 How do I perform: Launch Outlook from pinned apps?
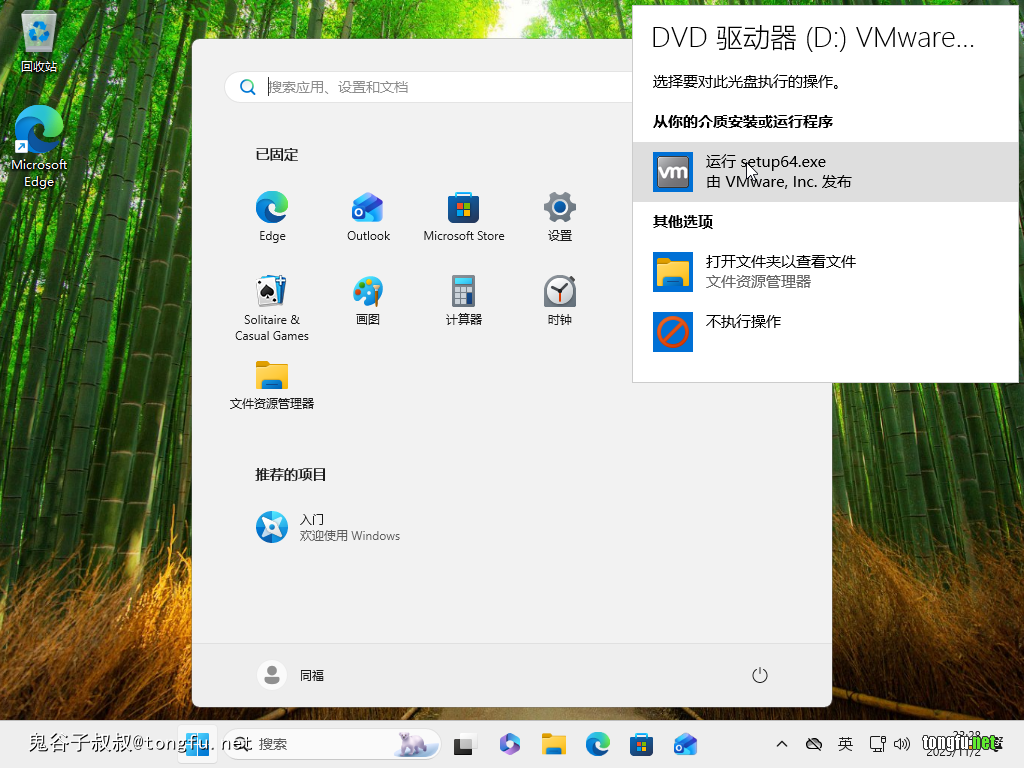pos(368,216)
